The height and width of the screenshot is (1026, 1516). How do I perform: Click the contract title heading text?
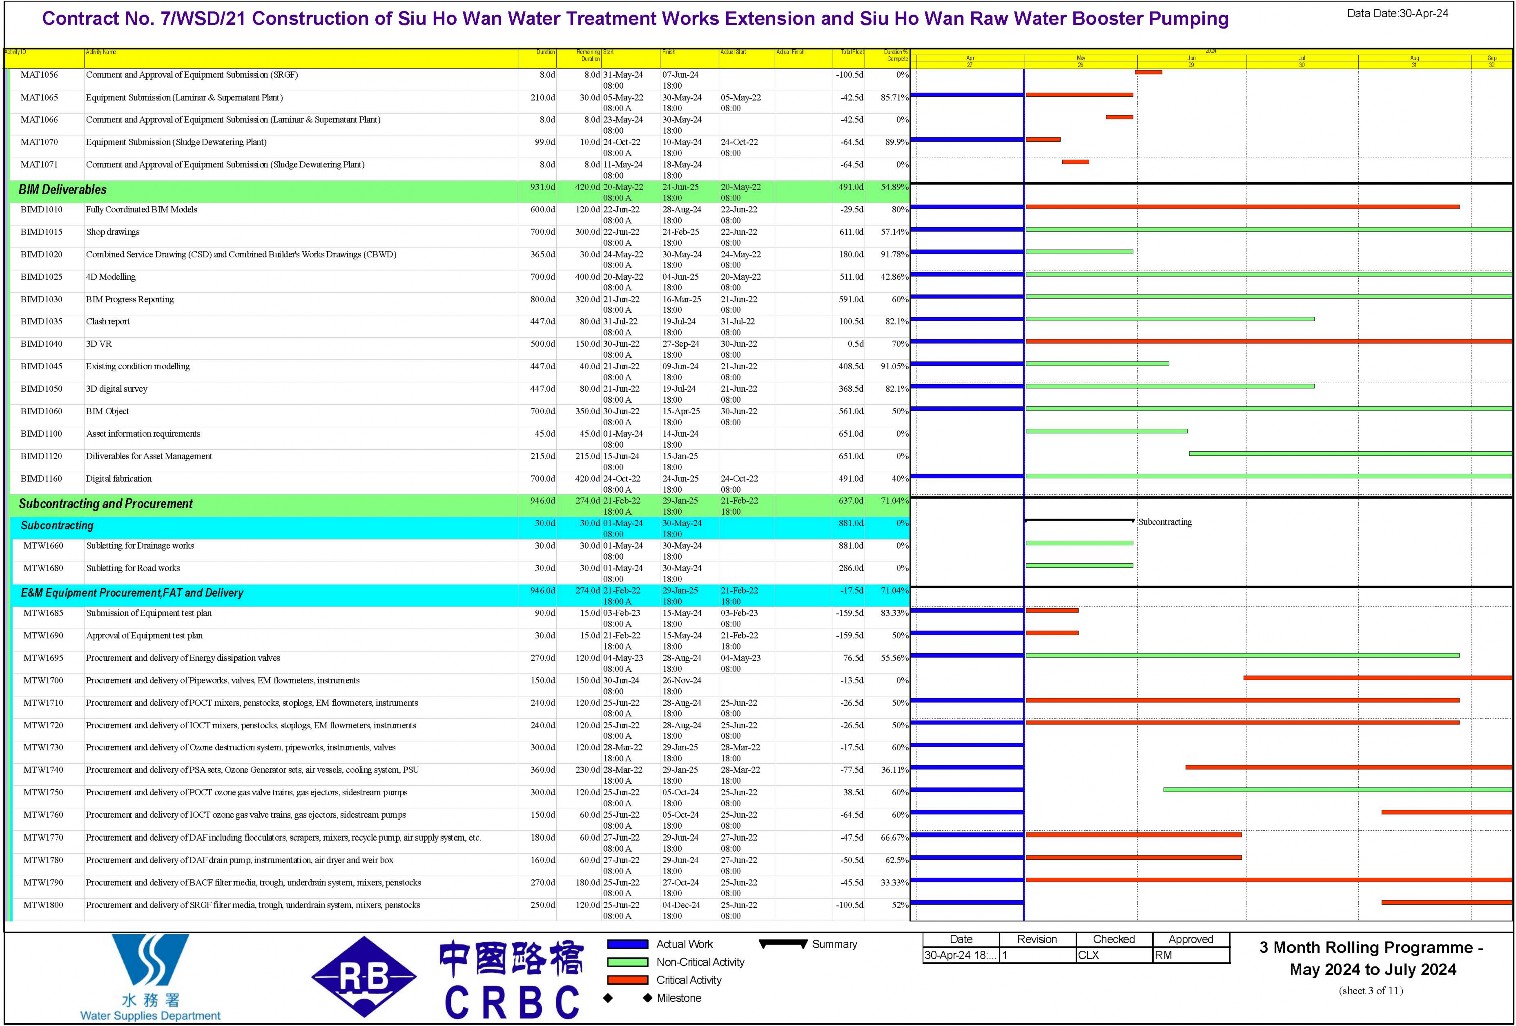point(635,19)
